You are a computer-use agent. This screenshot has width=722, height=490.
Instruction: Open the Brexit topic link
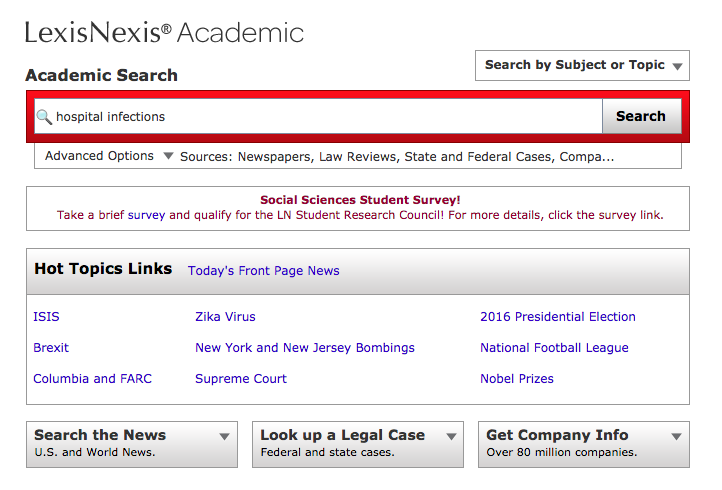pyautogui.click(x=51, y=348)
